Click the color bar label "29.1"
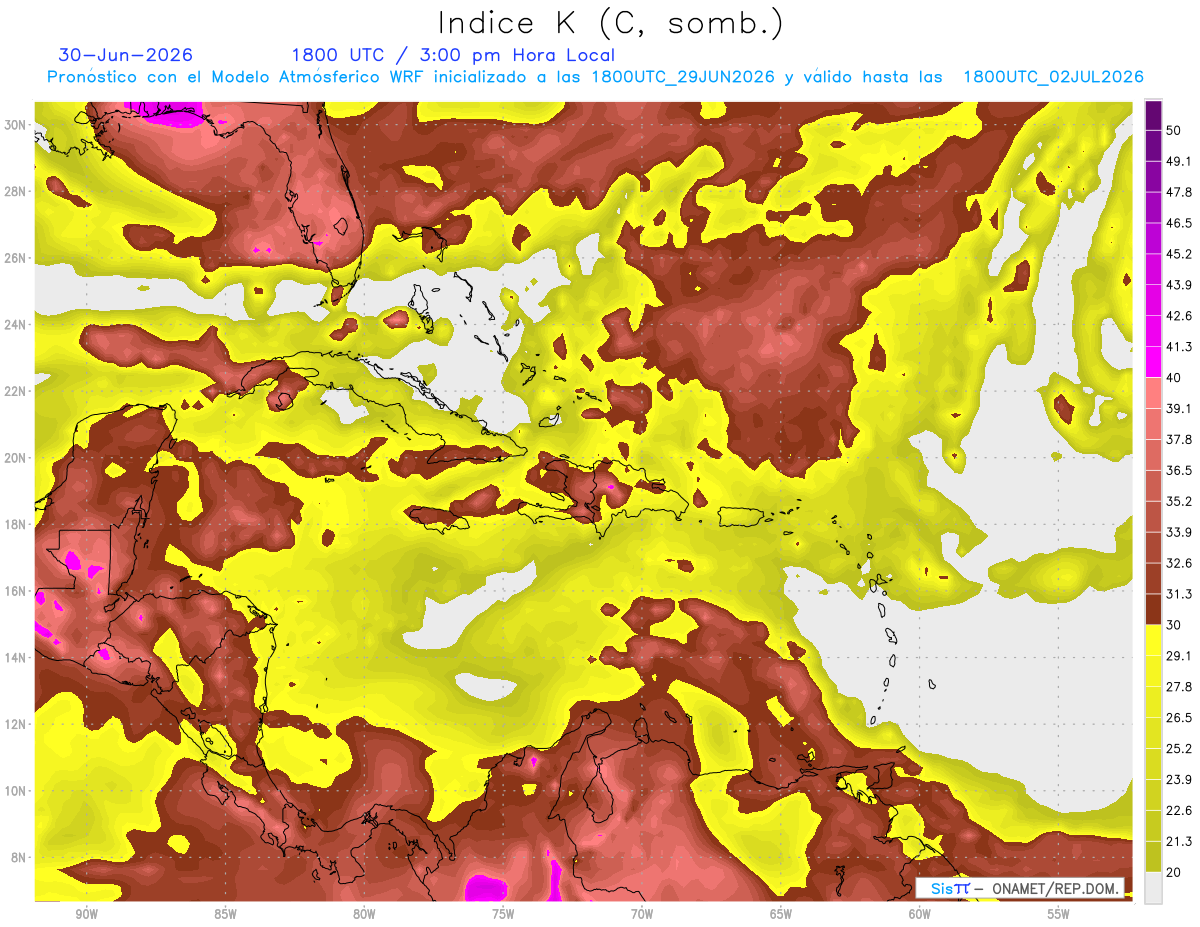 1179,656
